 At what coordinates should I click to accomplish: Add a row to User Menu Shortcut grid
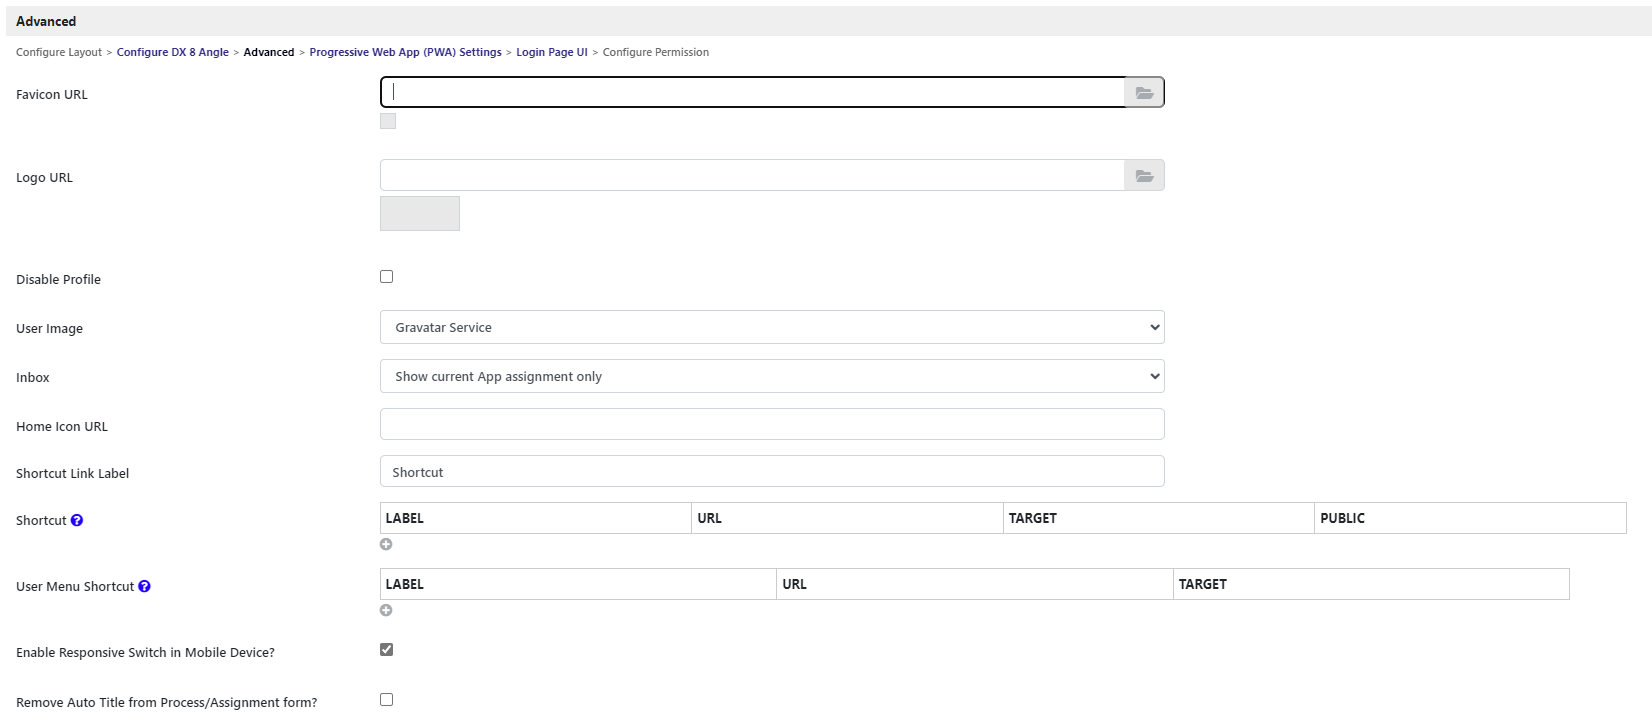[x=386, y=611]
